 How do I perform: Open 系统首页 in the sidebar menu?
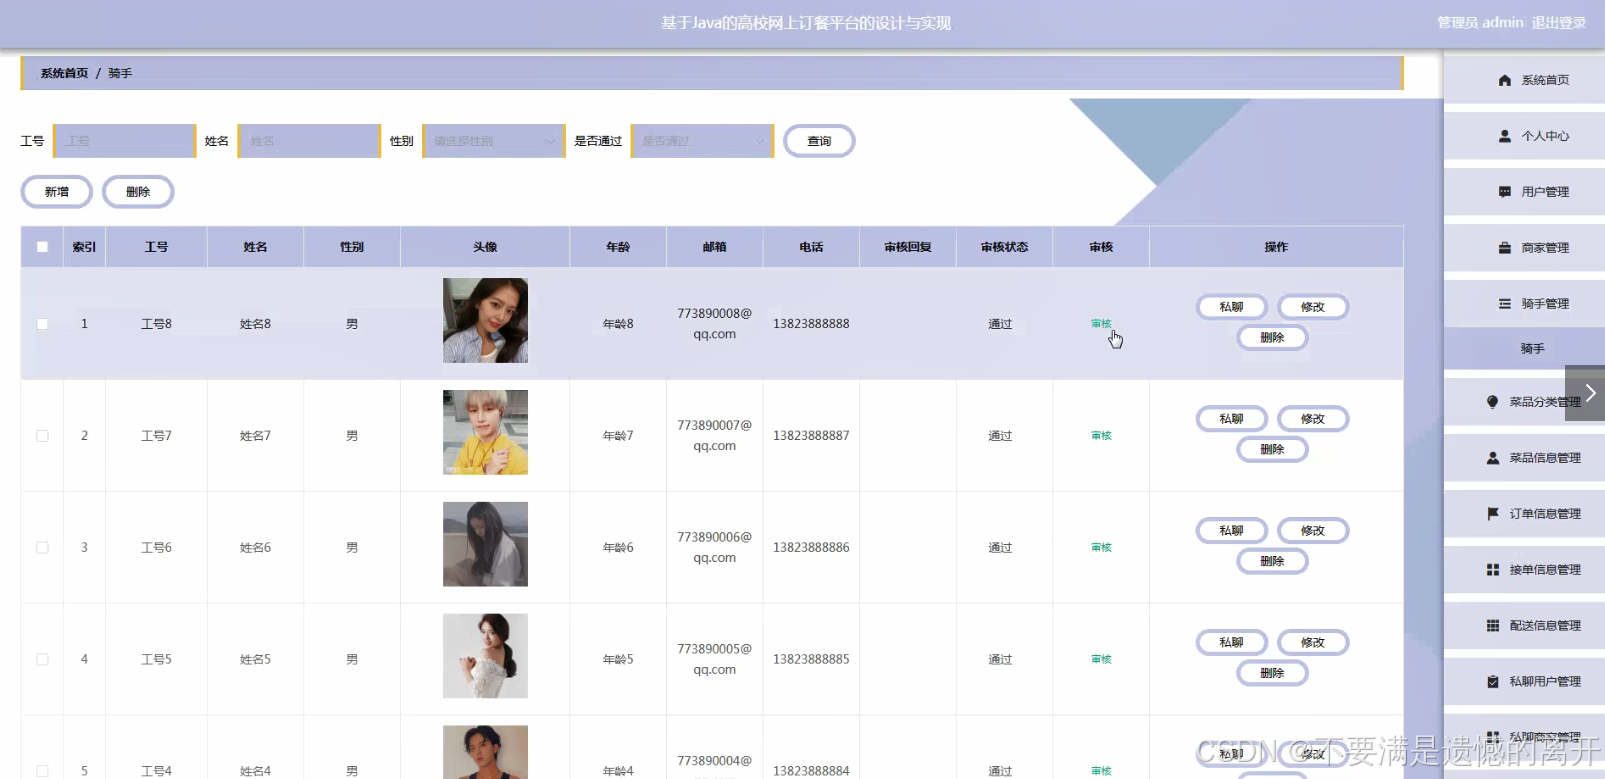pyautogui.click(x=1524, y=80)
